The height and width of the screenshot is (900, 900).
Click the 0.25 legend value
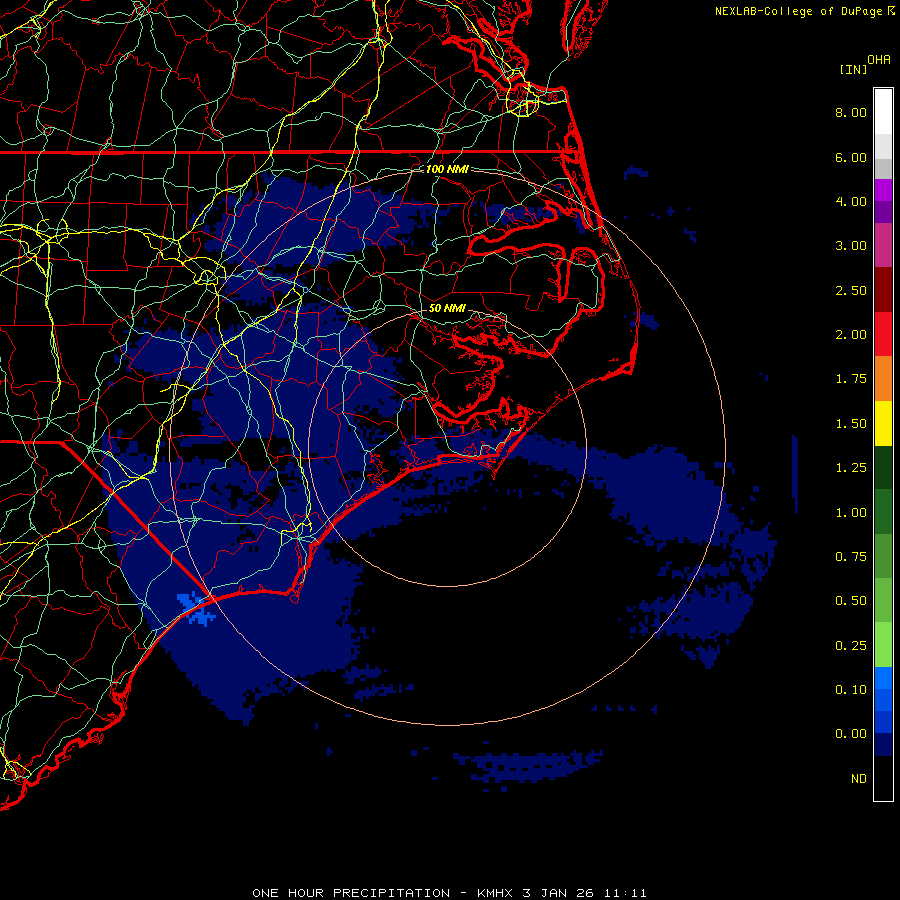[x=851, y=646]
